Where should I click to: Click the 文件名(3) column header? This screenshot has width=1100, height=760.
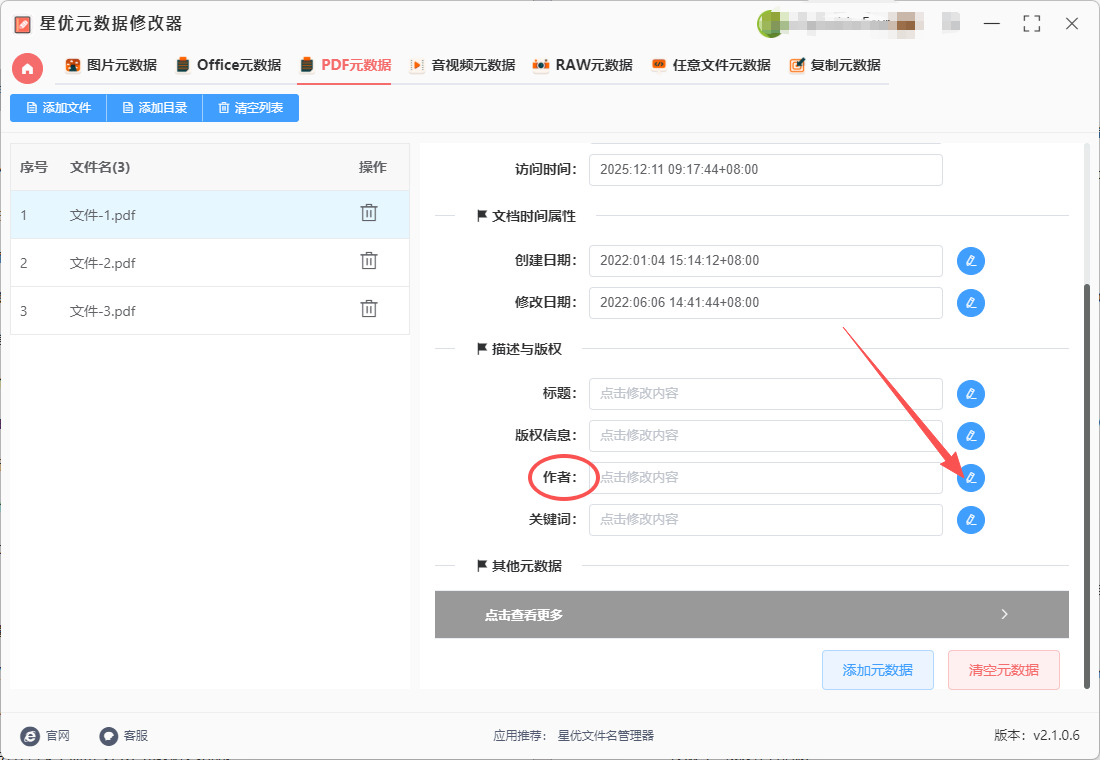[100, 167]
